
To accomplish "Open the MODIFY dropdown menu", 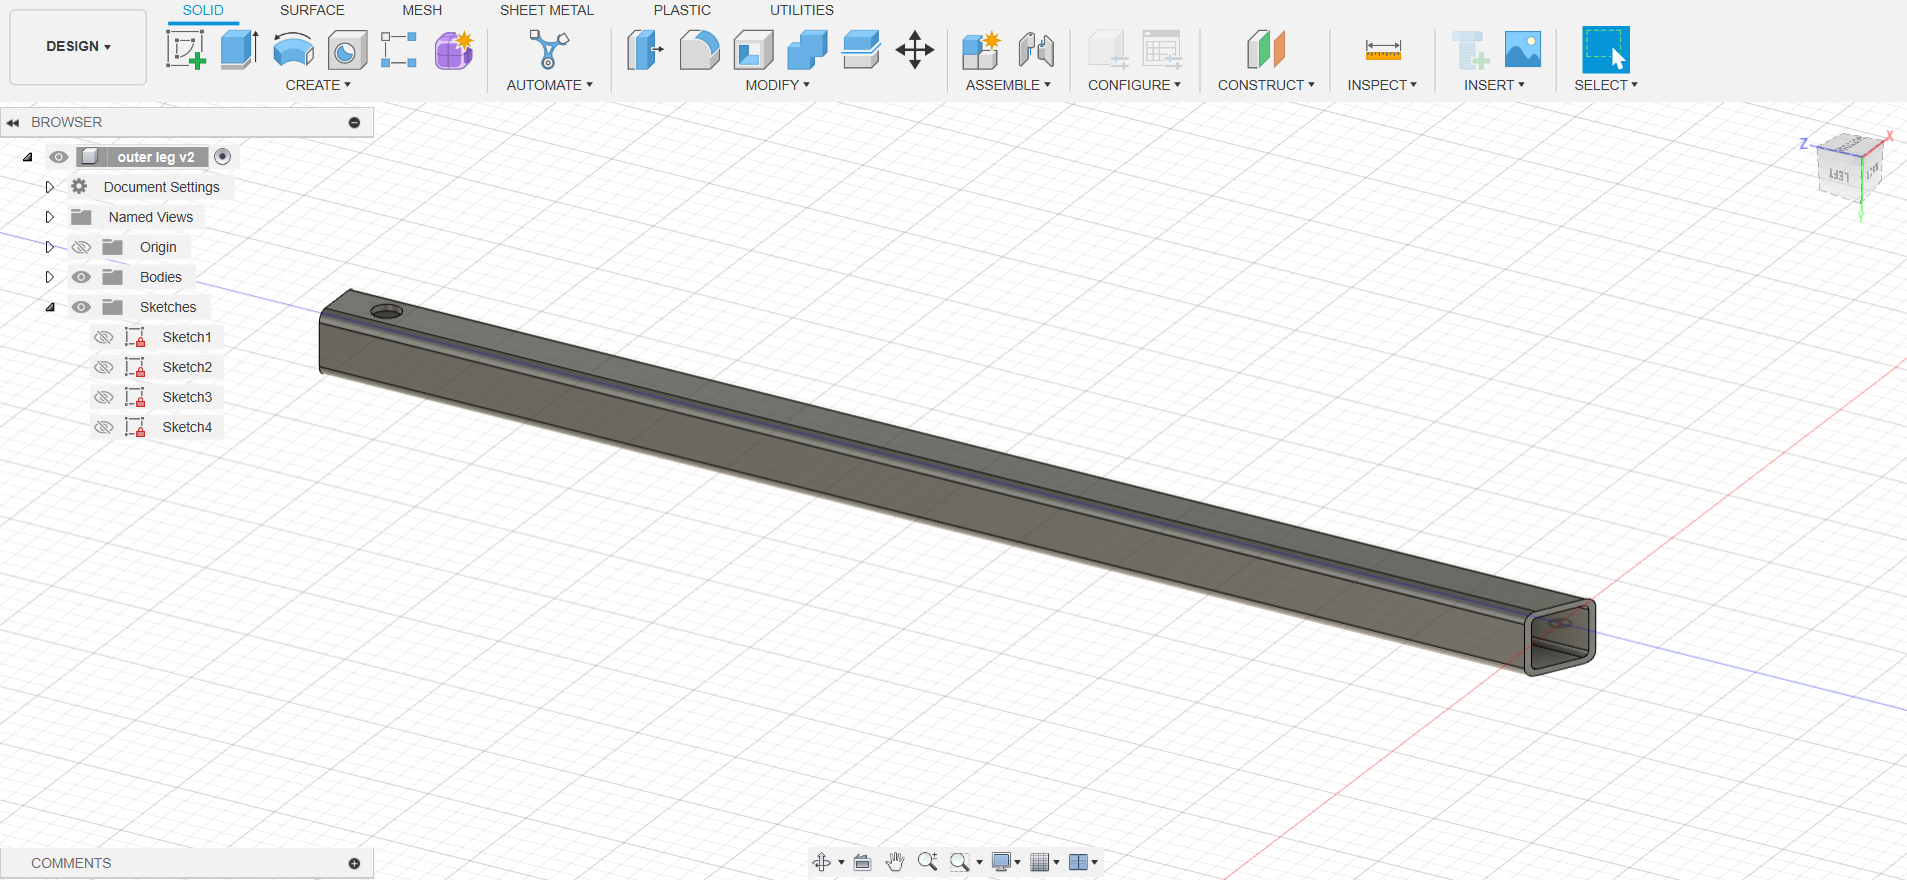I will click(777, 85).
